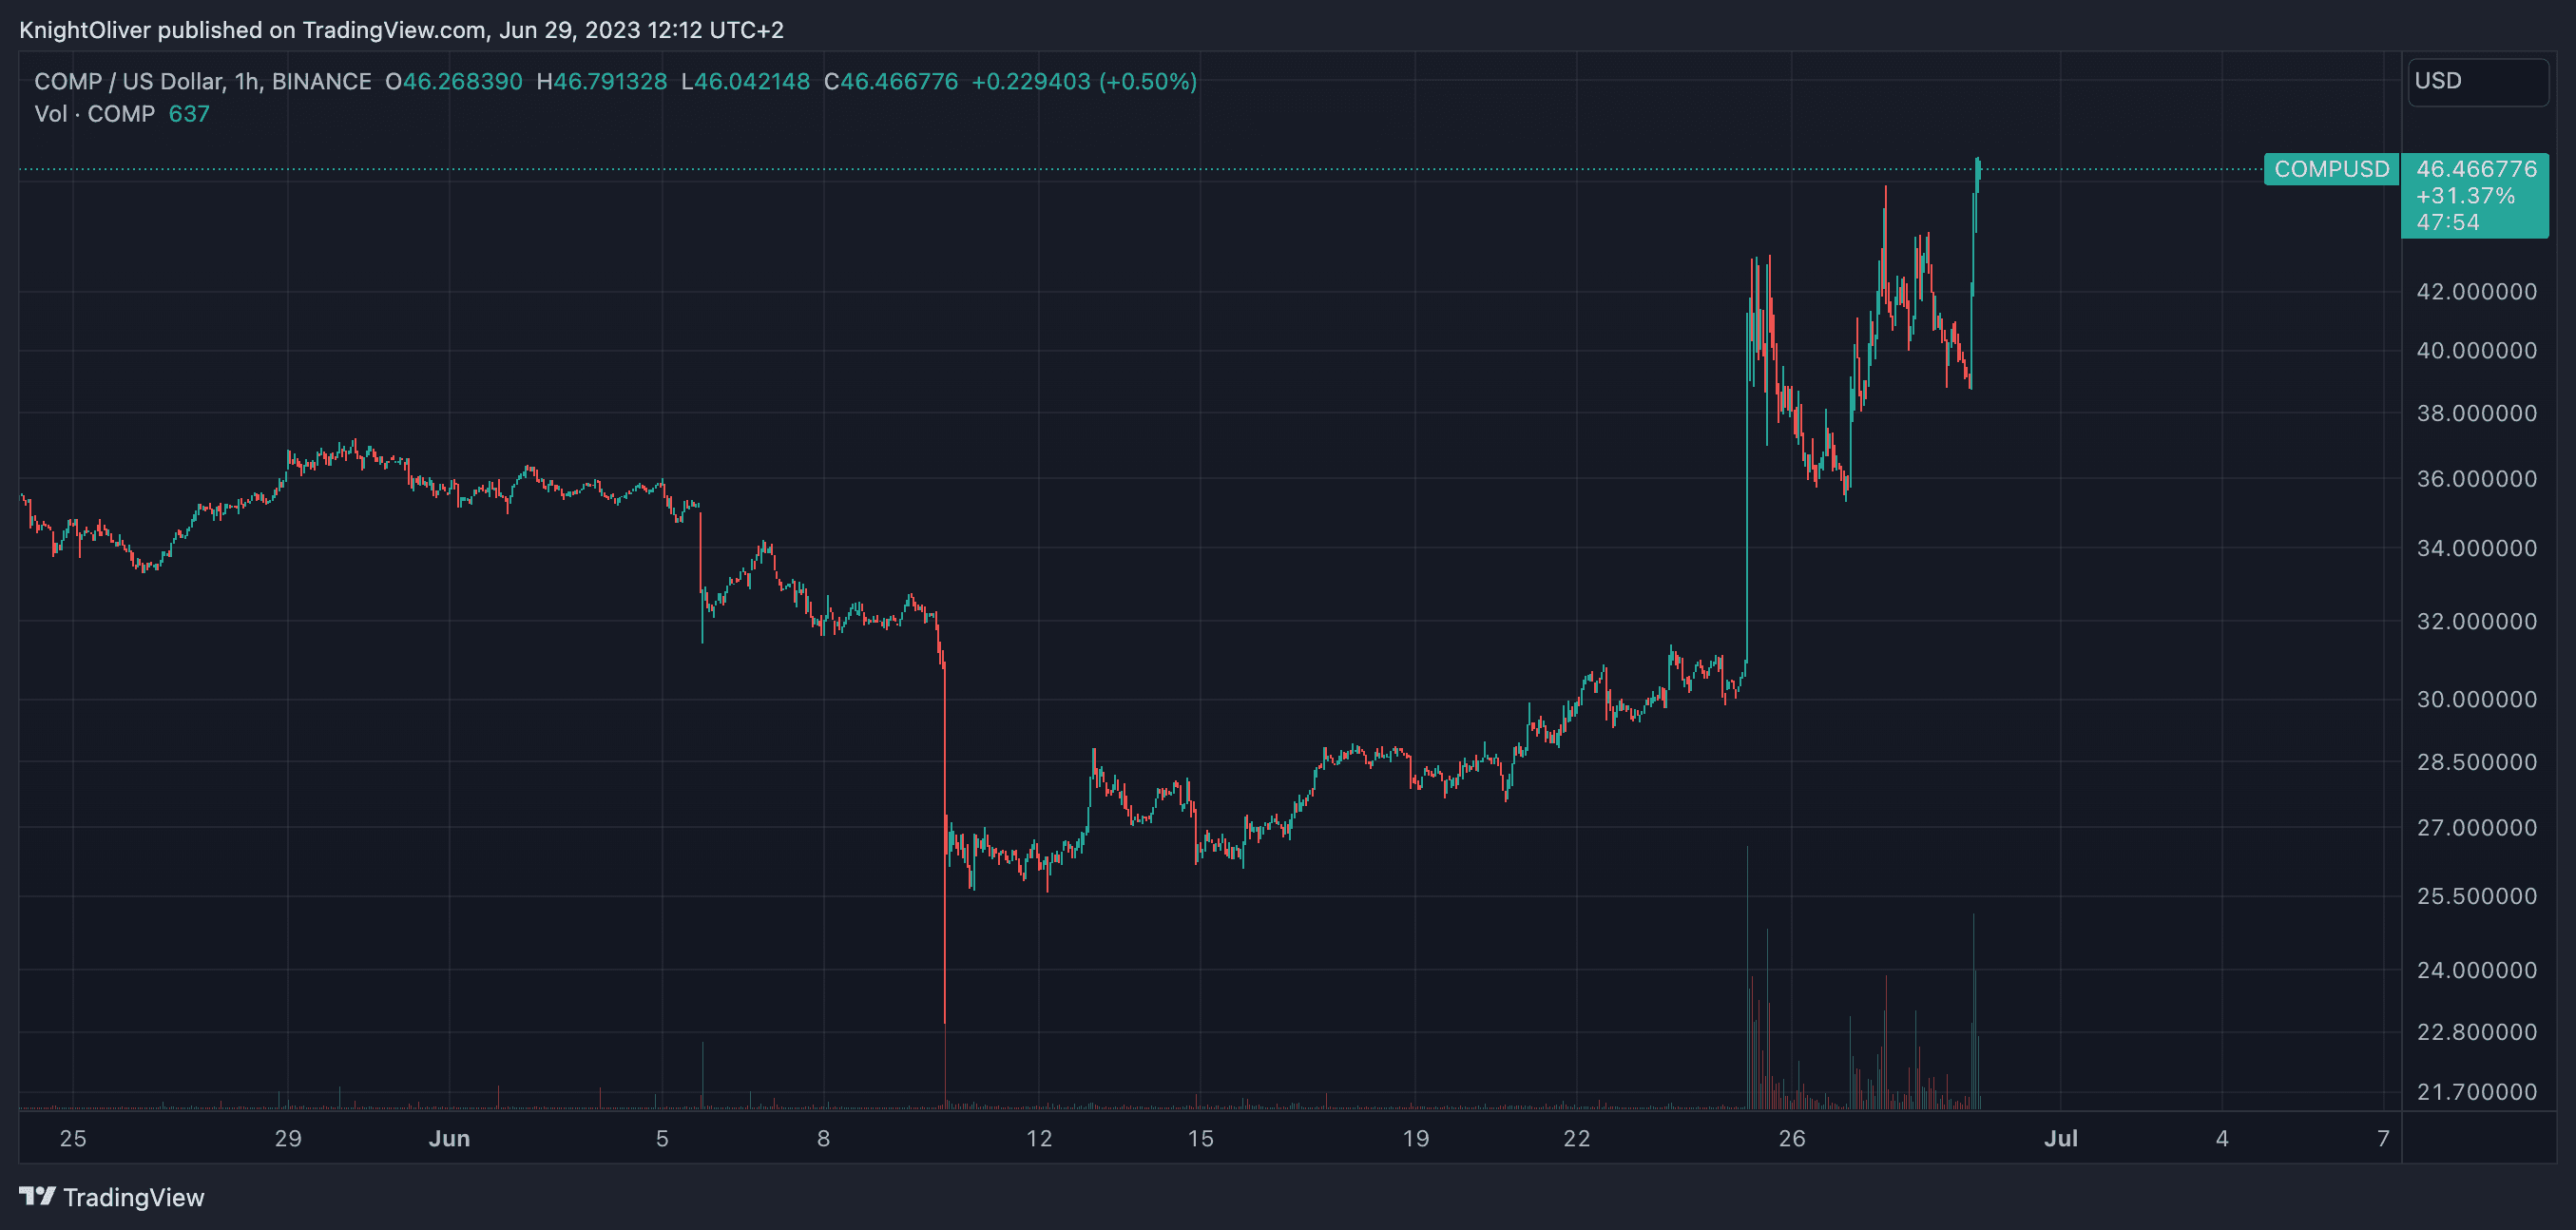Click the +0.229403 (+0.50%) change text
The image size is (2576, 1230).
(x=1084, y=82)
